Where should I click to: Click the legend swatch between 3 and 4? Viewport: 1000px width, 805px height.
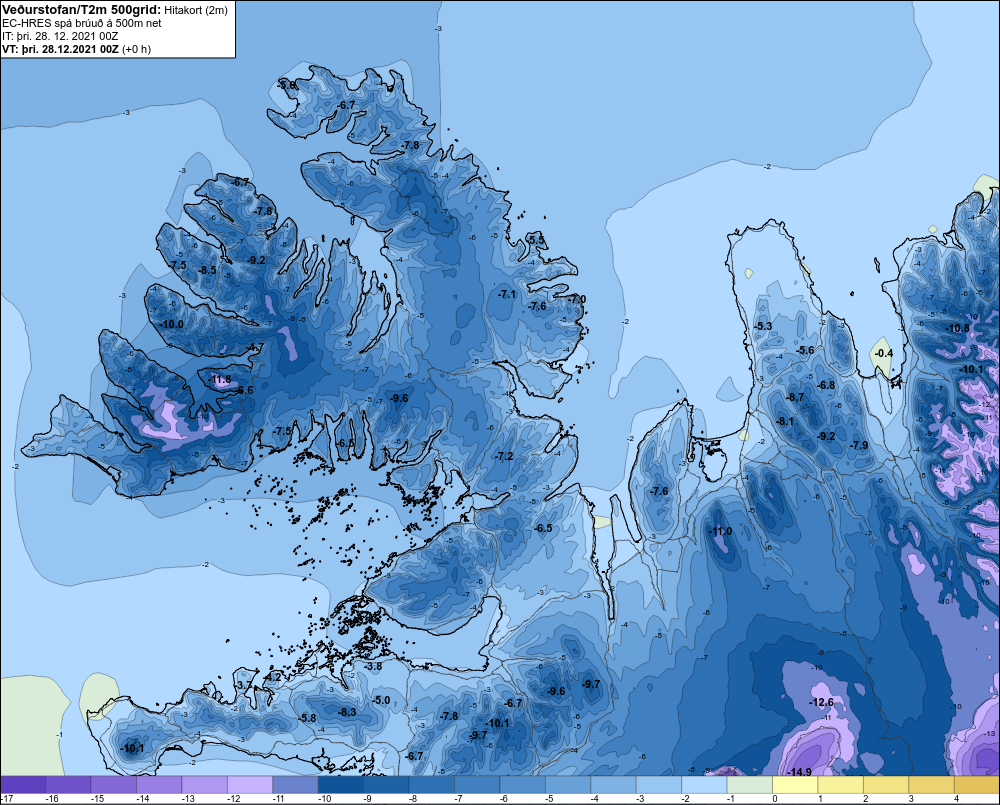[931, 785]
